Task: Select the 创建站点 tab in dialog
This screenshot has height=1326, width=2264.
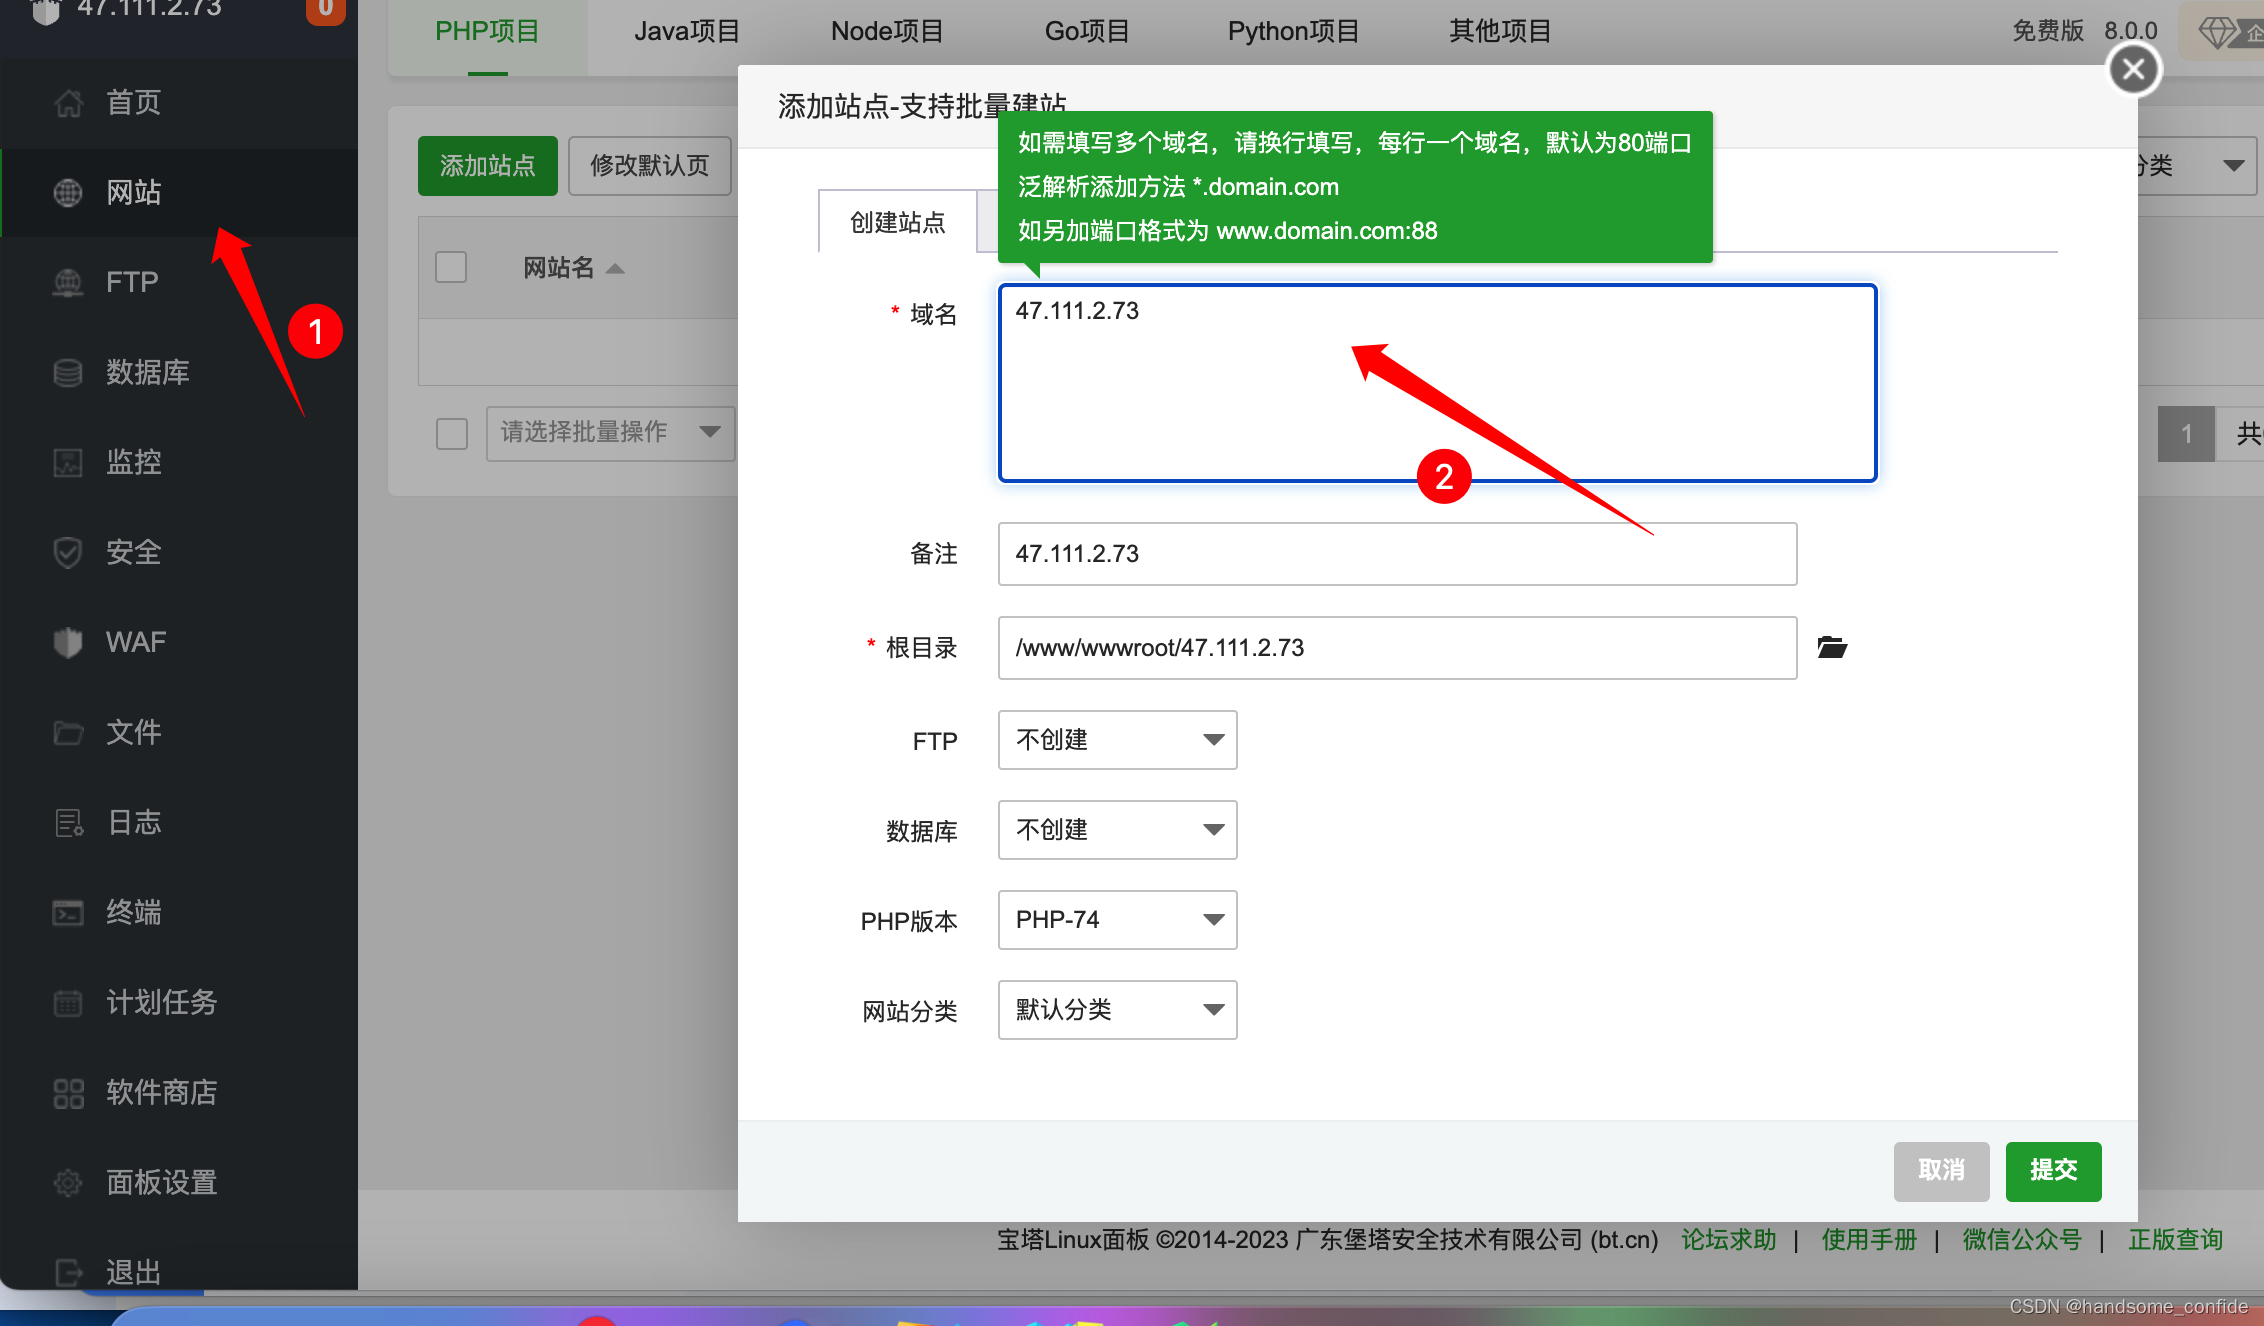Action: [895, 223]
